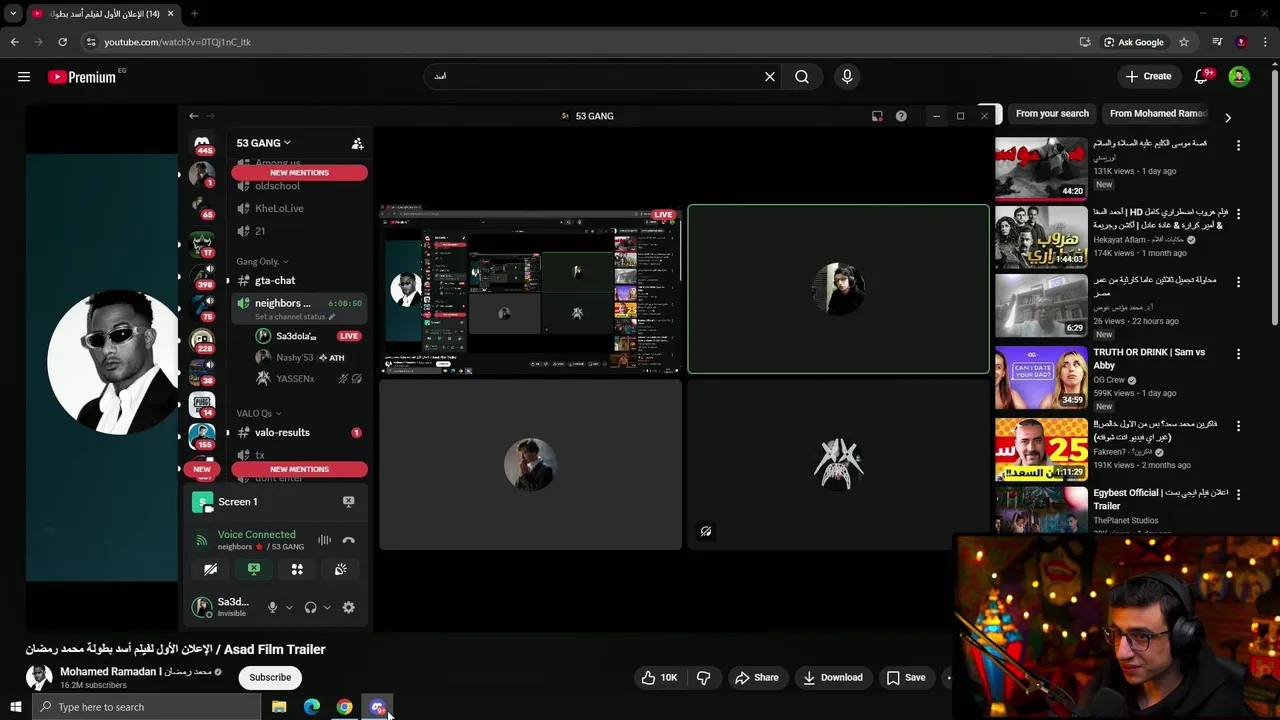Open YouTube notifications bell

1202,77
